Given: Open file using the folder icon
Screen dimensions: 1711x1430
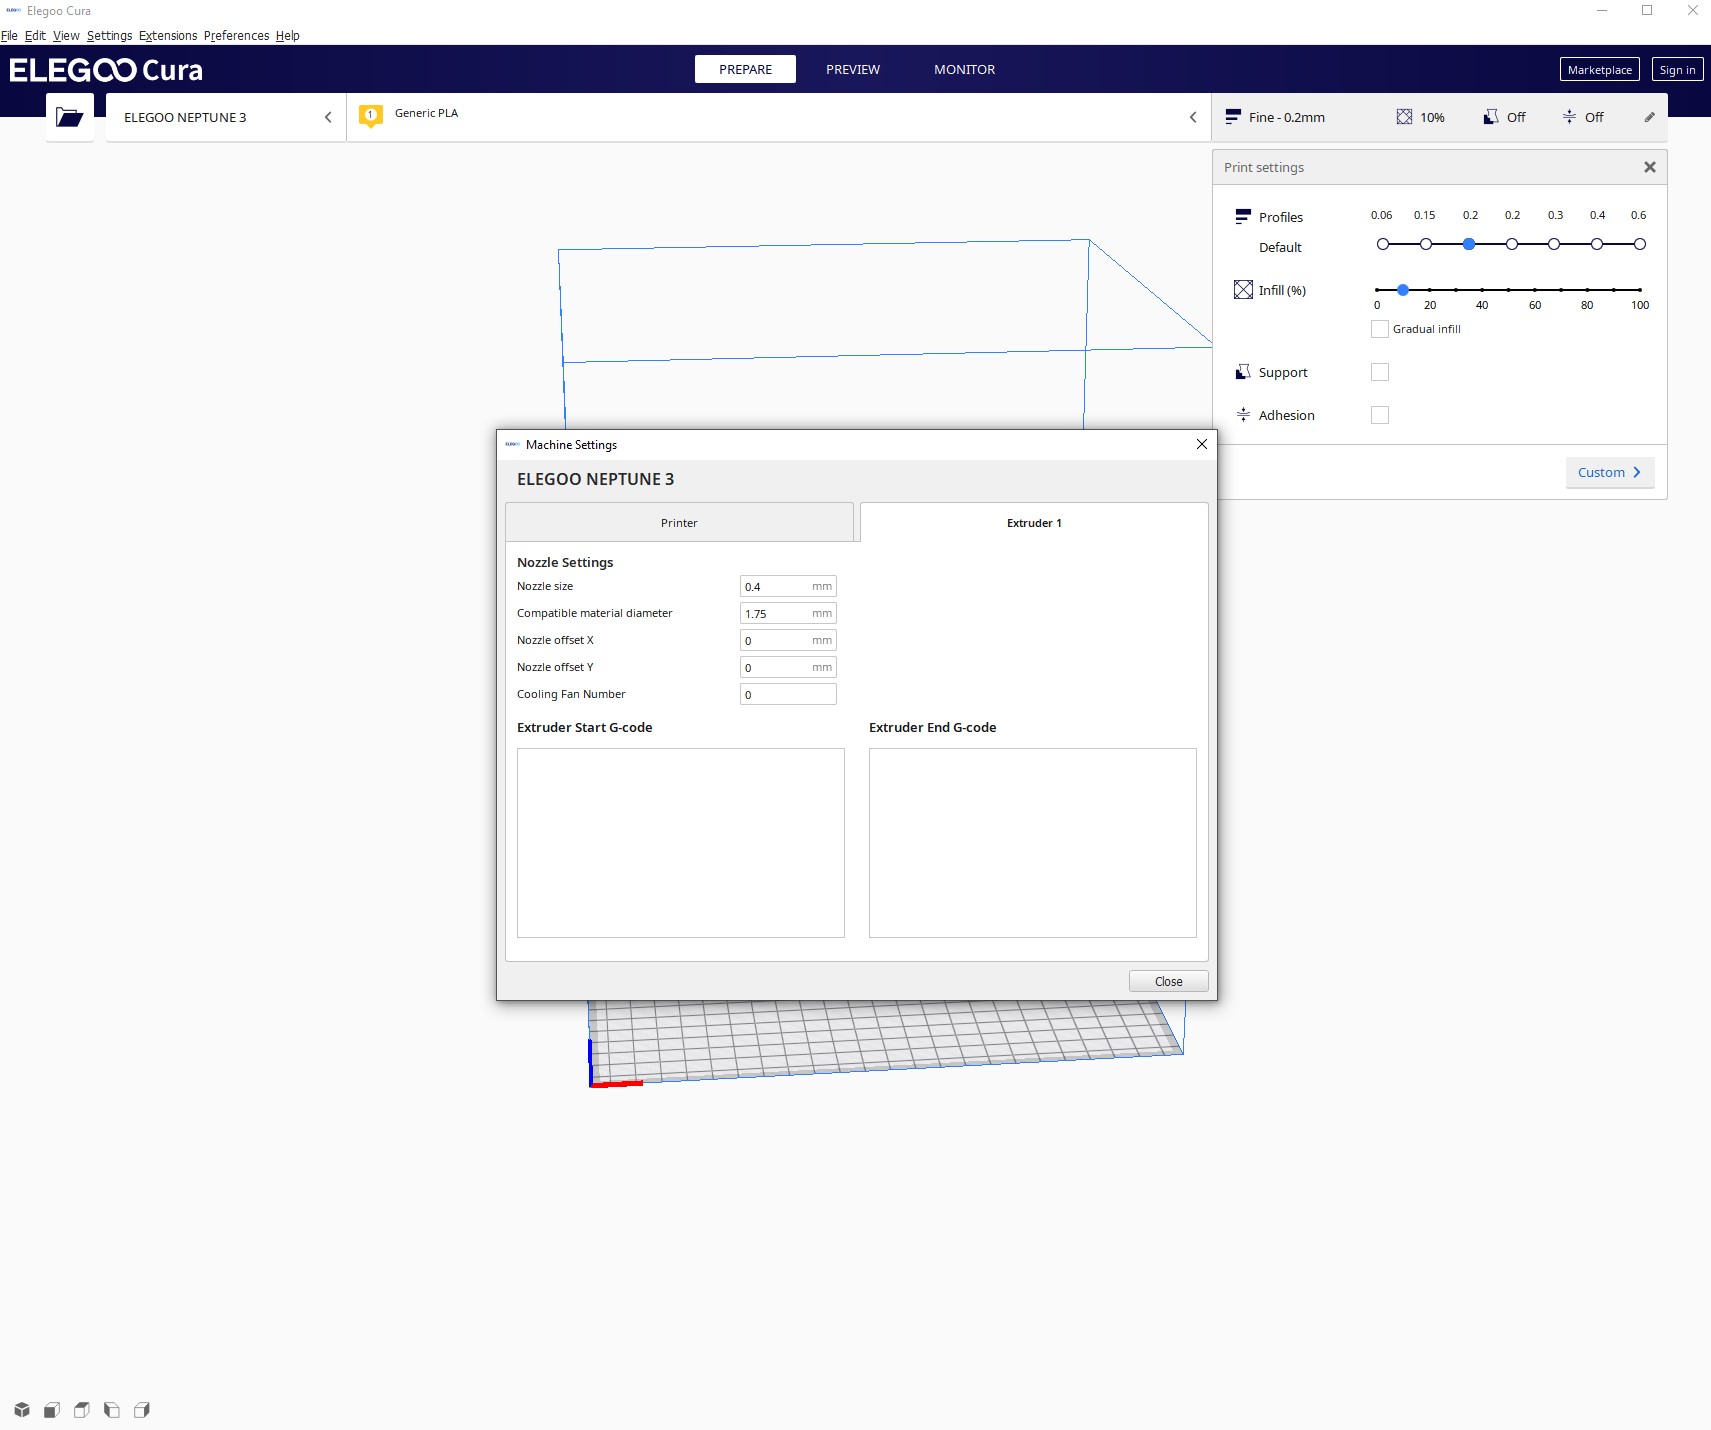Looking at the screenshot, I should [70, 117].
